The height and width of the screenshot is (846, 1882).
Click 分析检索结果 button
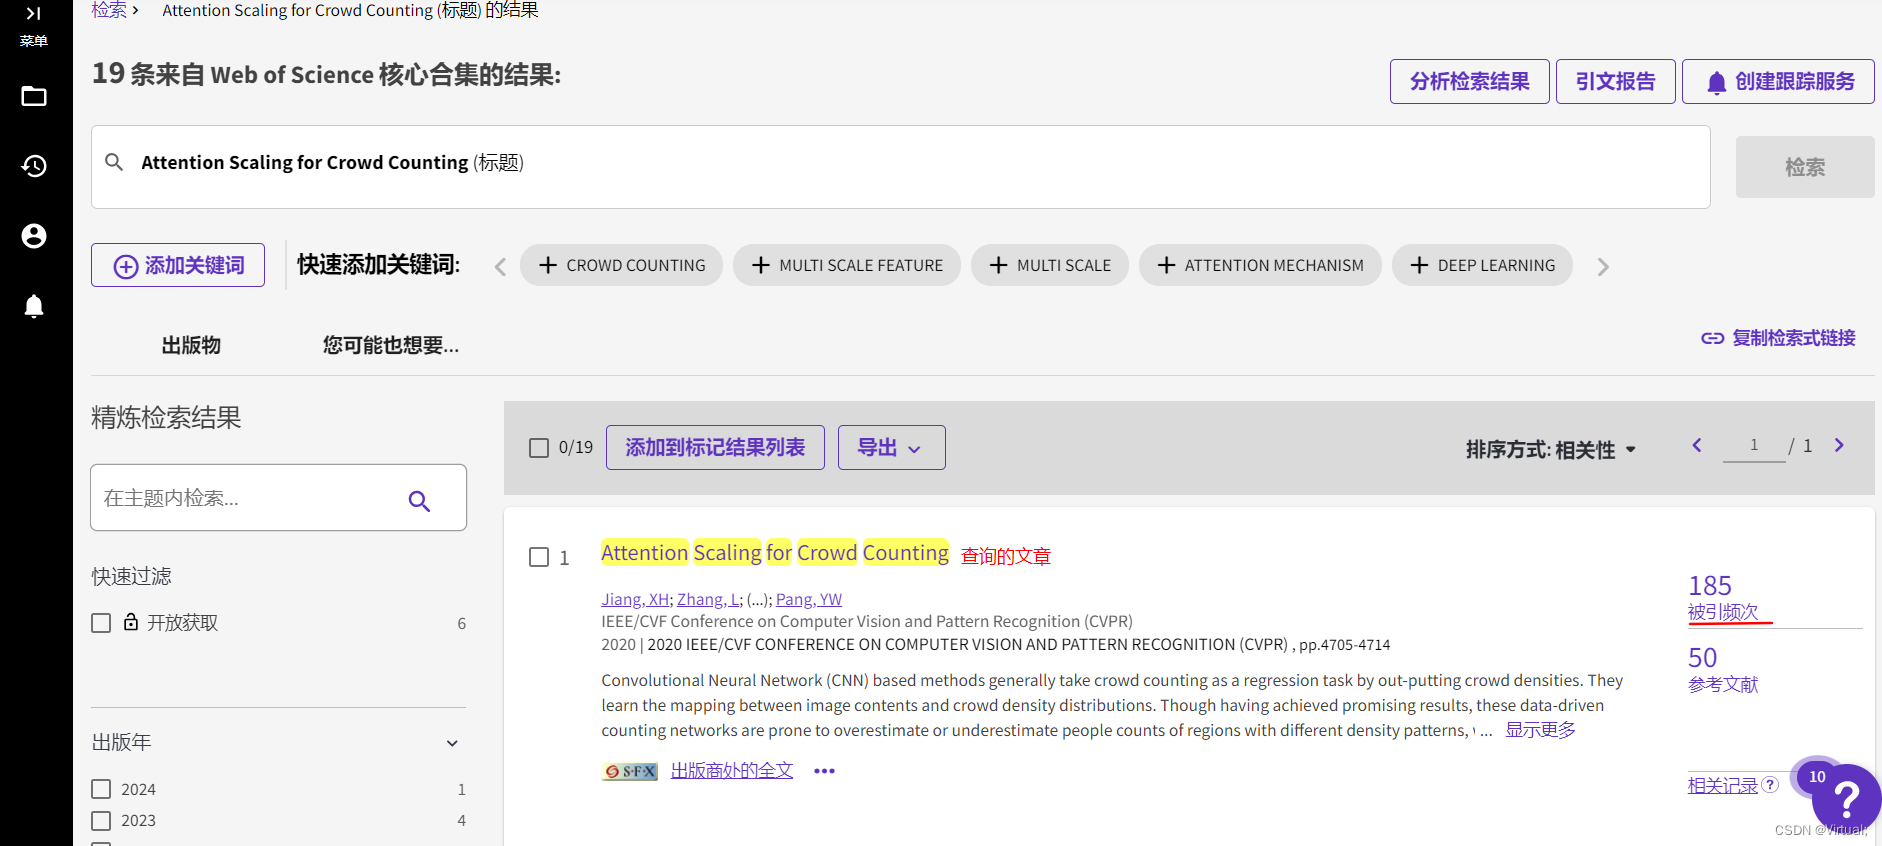(x=1469, y=81)
